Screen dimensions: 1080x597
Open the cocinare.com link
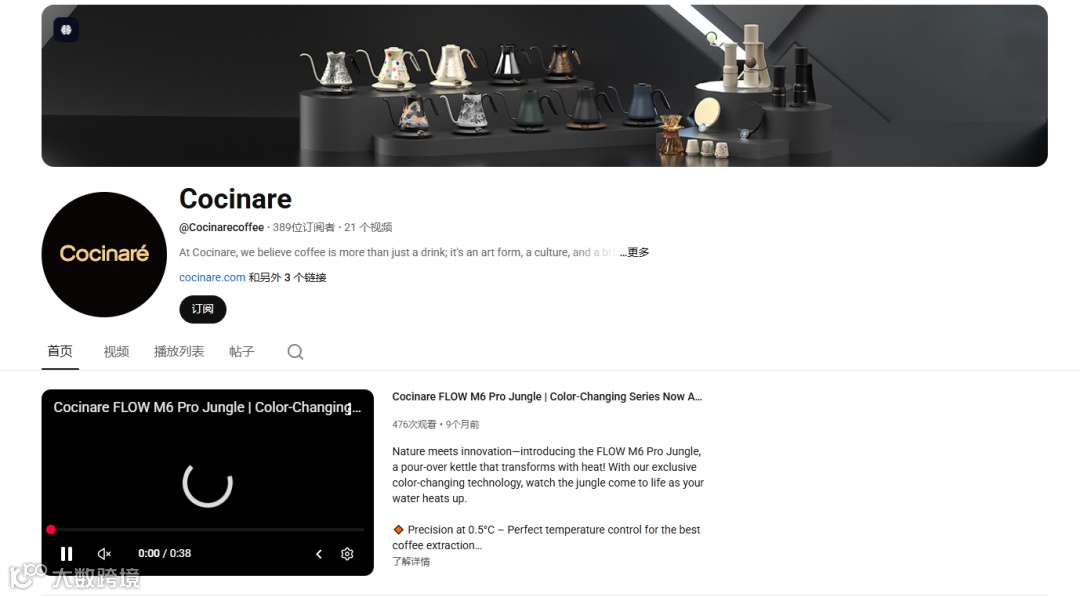point(212,277)
